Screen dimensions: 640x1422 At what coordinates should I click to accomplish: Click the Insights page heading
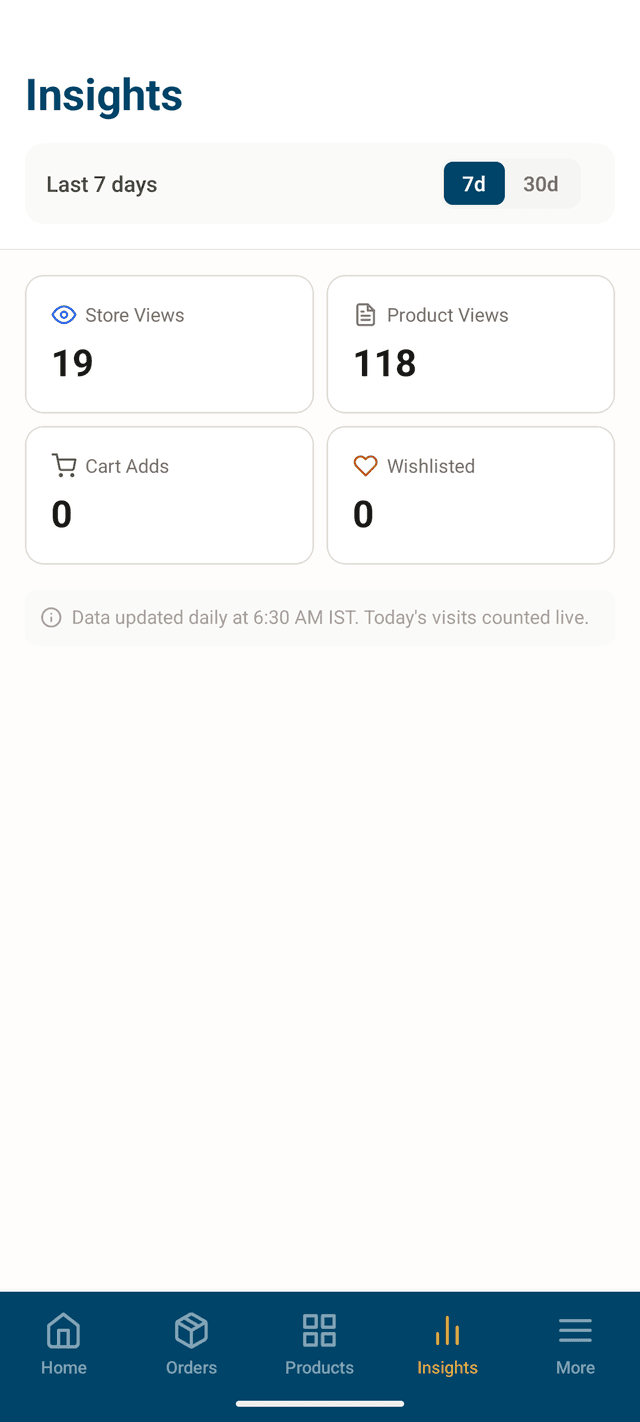pyautogui.click(x=103, y=94)
